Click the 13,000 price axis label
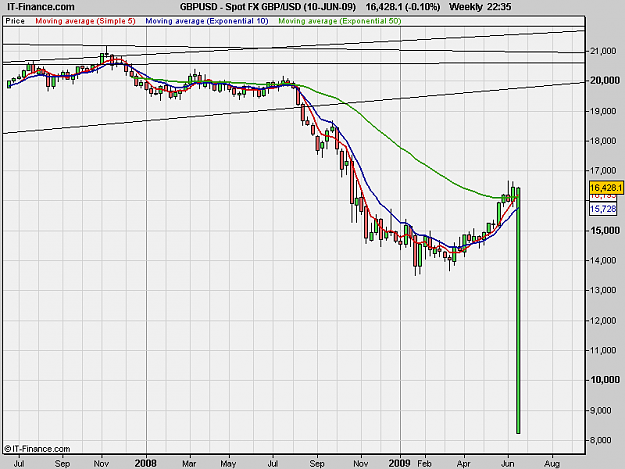 tap(603, 290)
